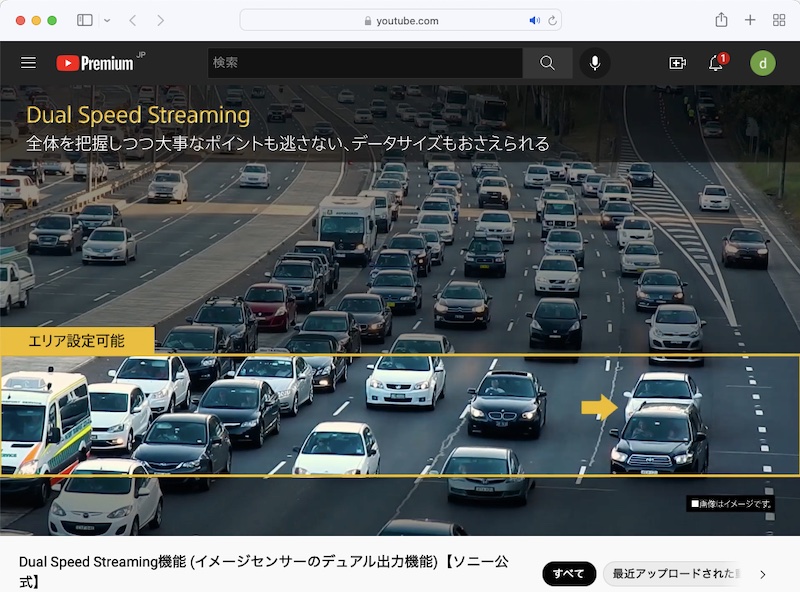Screen dimensions: 800x592
Task: Open a new tab with the plus icon
Action: (750, 19)
